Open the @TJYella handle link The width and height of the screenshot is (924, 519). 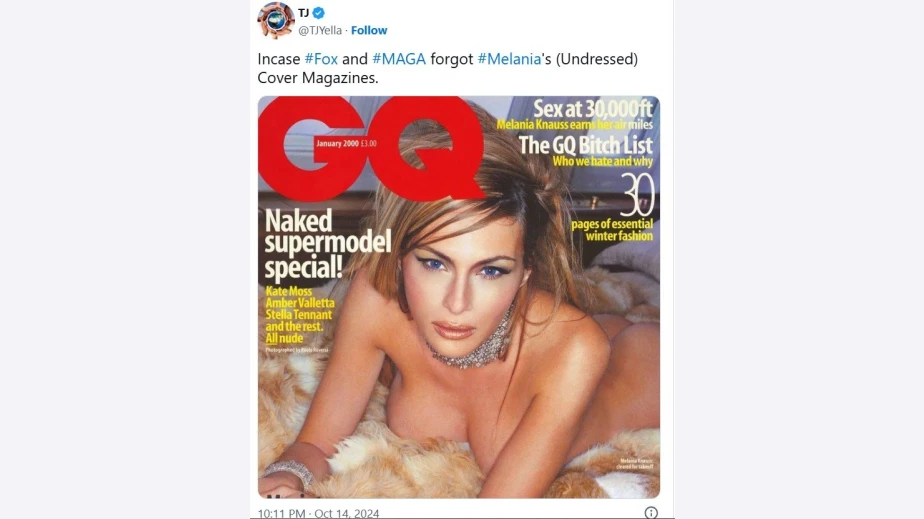tap(319, 30)
